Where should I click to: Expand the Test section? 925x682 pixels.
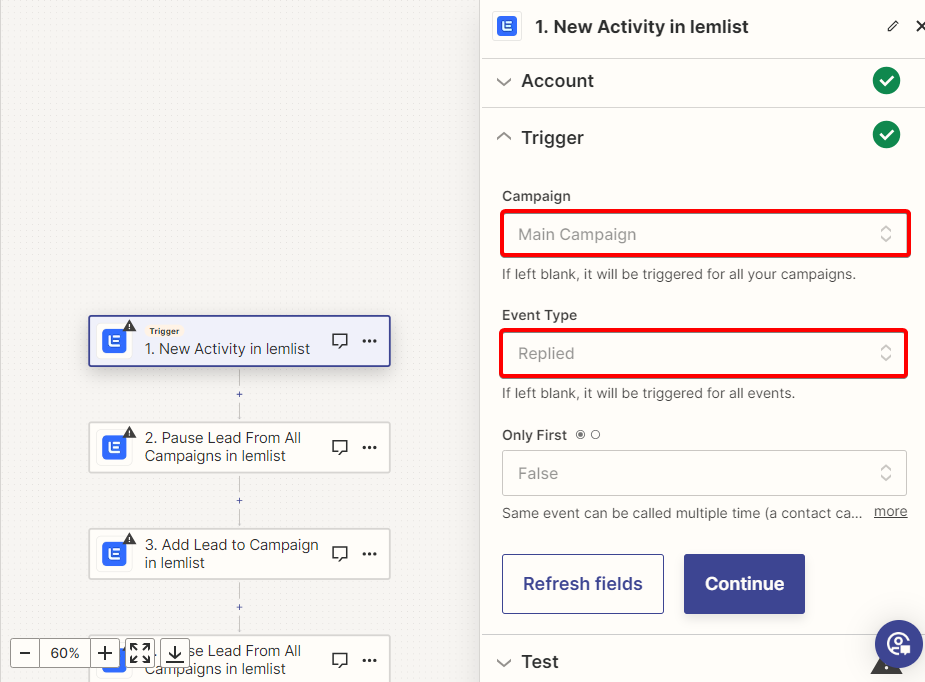pos(504,663)
